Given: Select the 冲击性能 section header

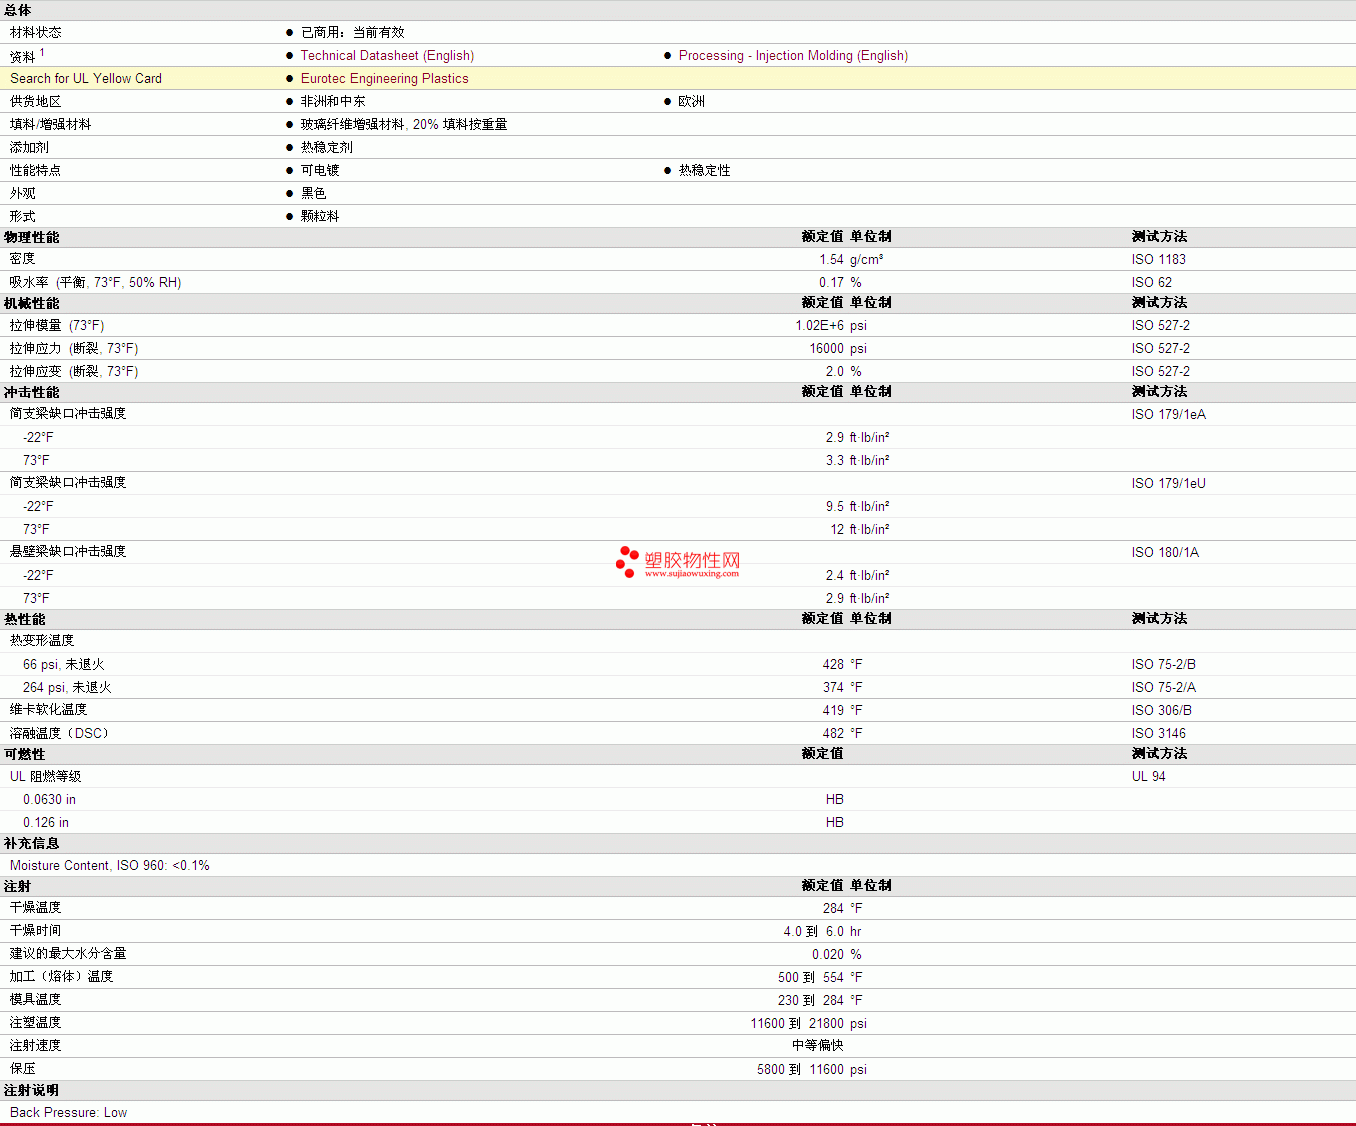Looking at the screenshot, I should pos(32,392).
